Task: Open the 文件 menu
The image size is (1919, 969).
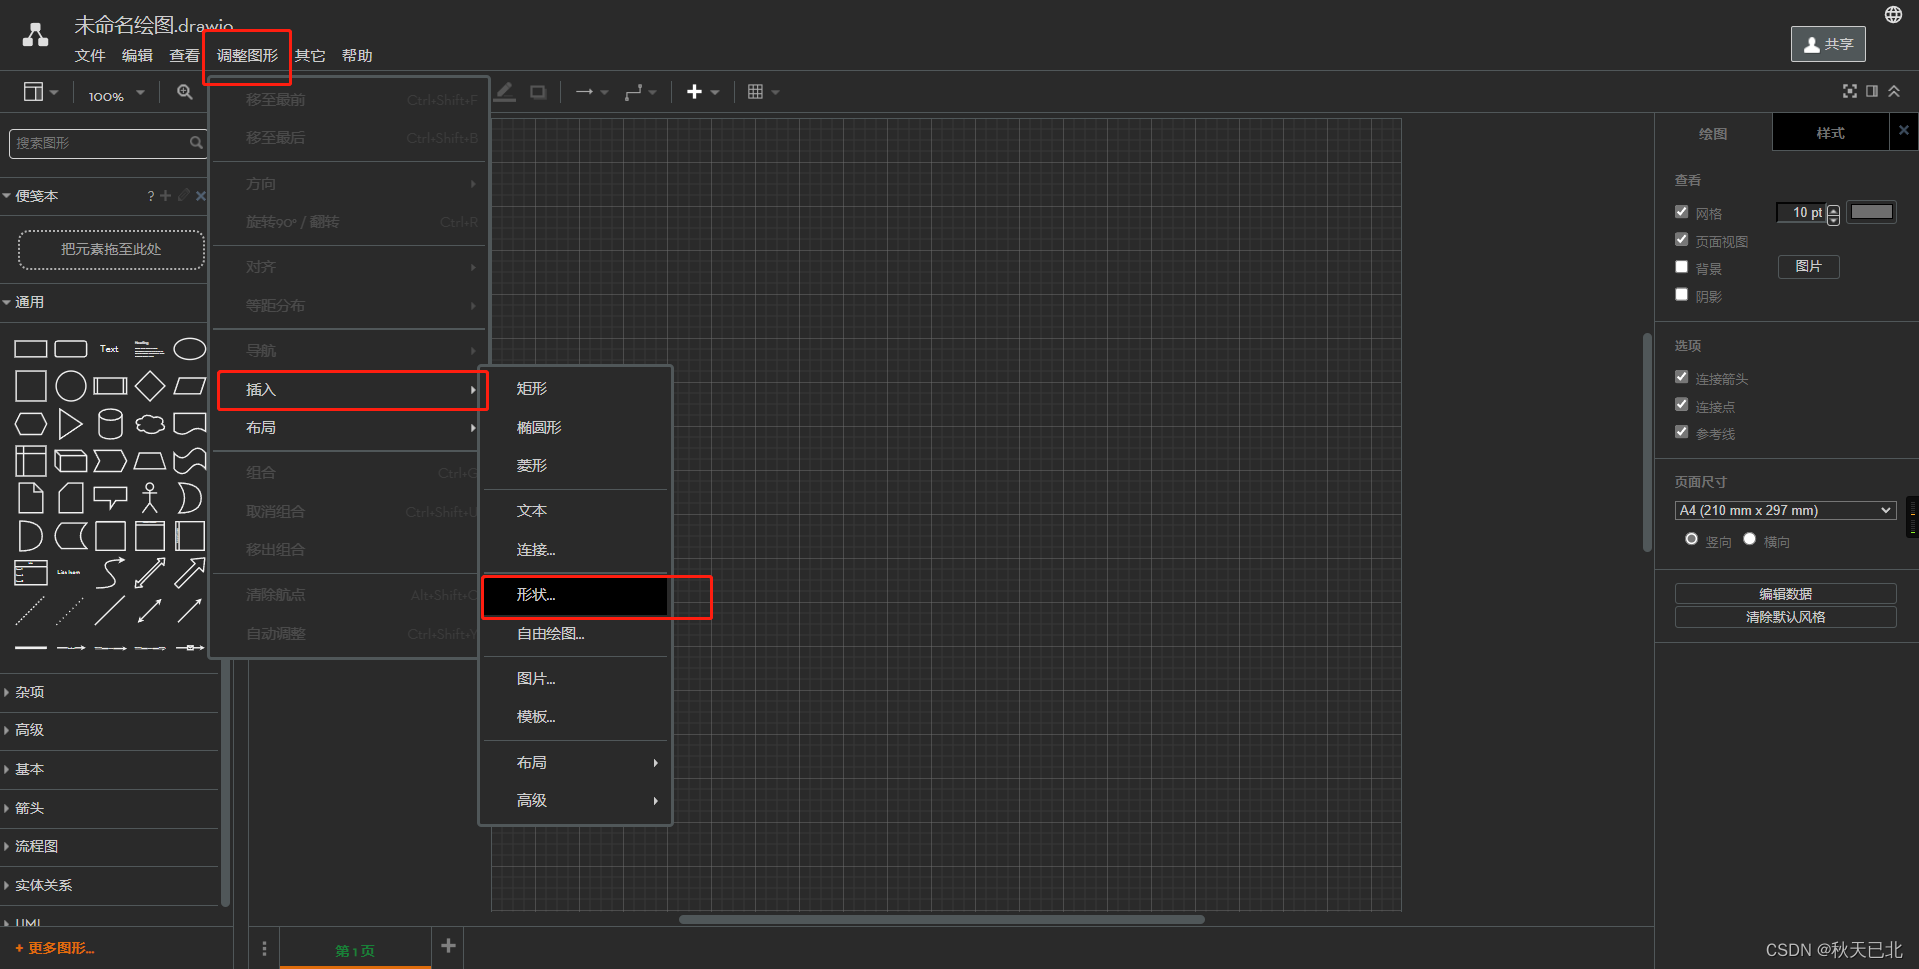Action: pyautogui.click(x=90, y=56)
